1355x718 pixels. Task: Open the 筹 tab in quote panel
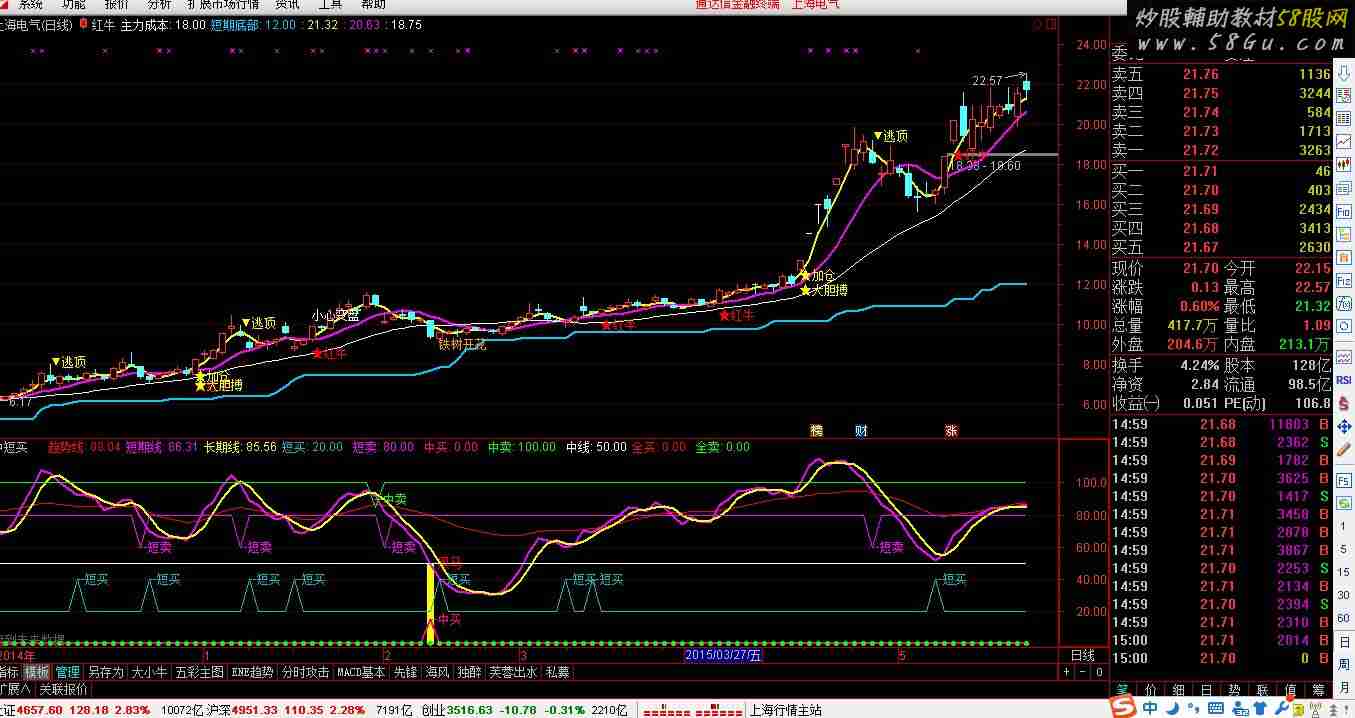[x=1319, y=690]
